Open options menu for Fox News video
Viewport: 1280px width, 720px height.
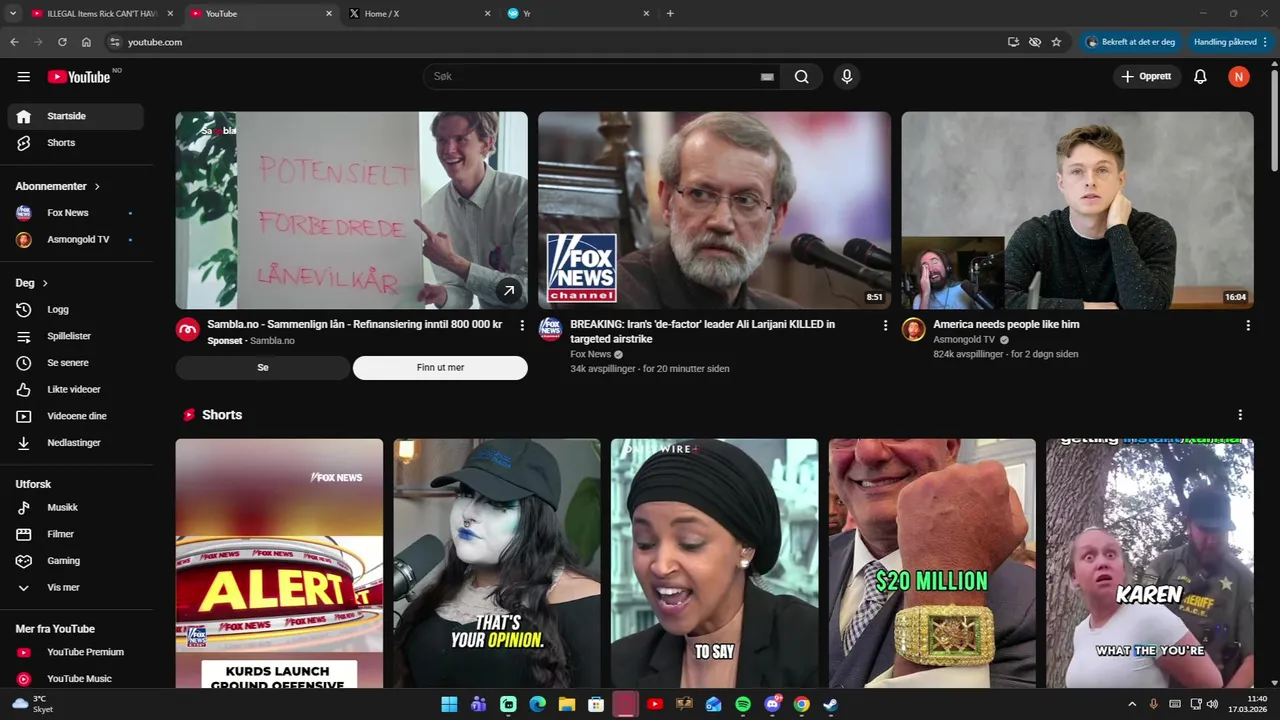point(885,325)
